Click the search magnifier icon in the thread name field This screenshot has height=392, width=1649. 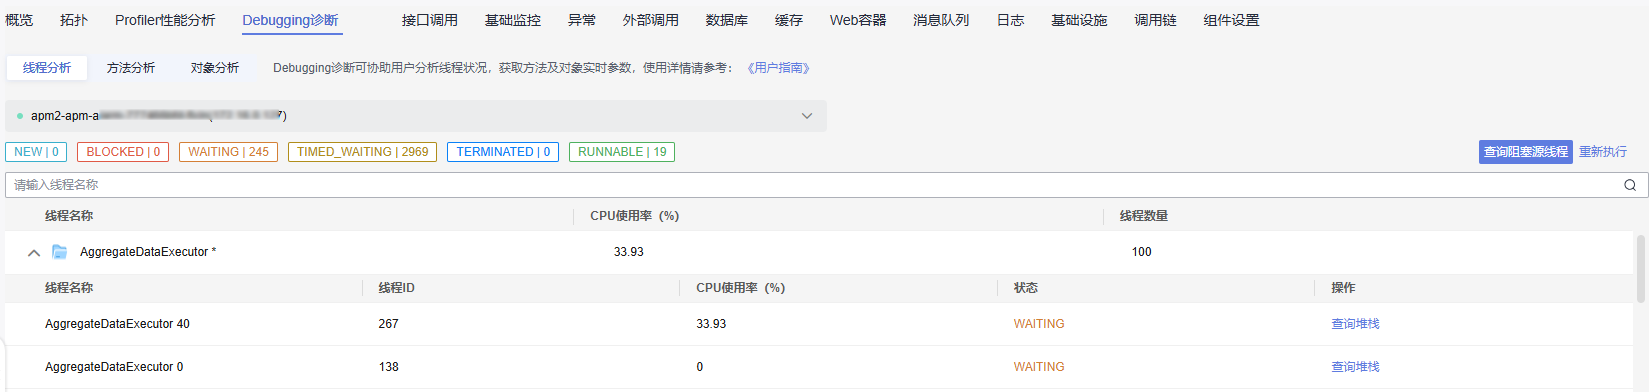pos(1630,185)
